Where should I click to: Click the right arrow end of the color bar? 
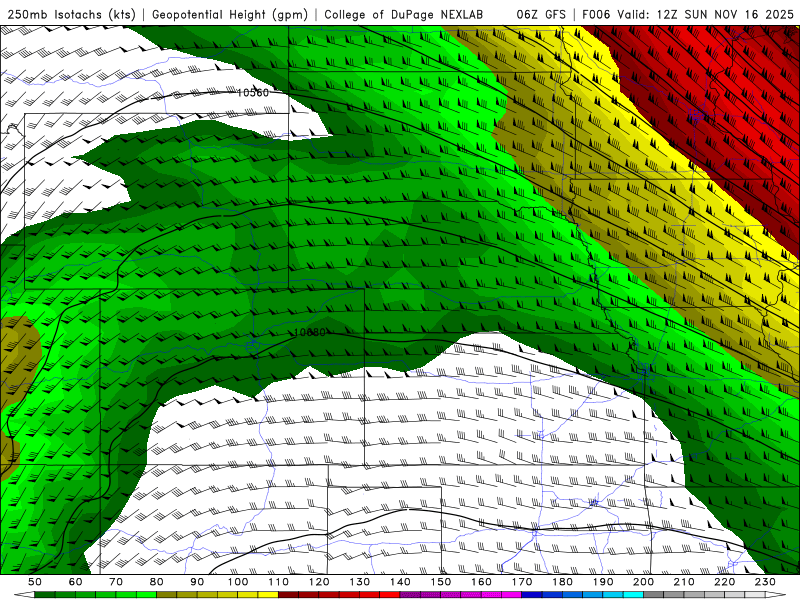click(x=776, y=595)
